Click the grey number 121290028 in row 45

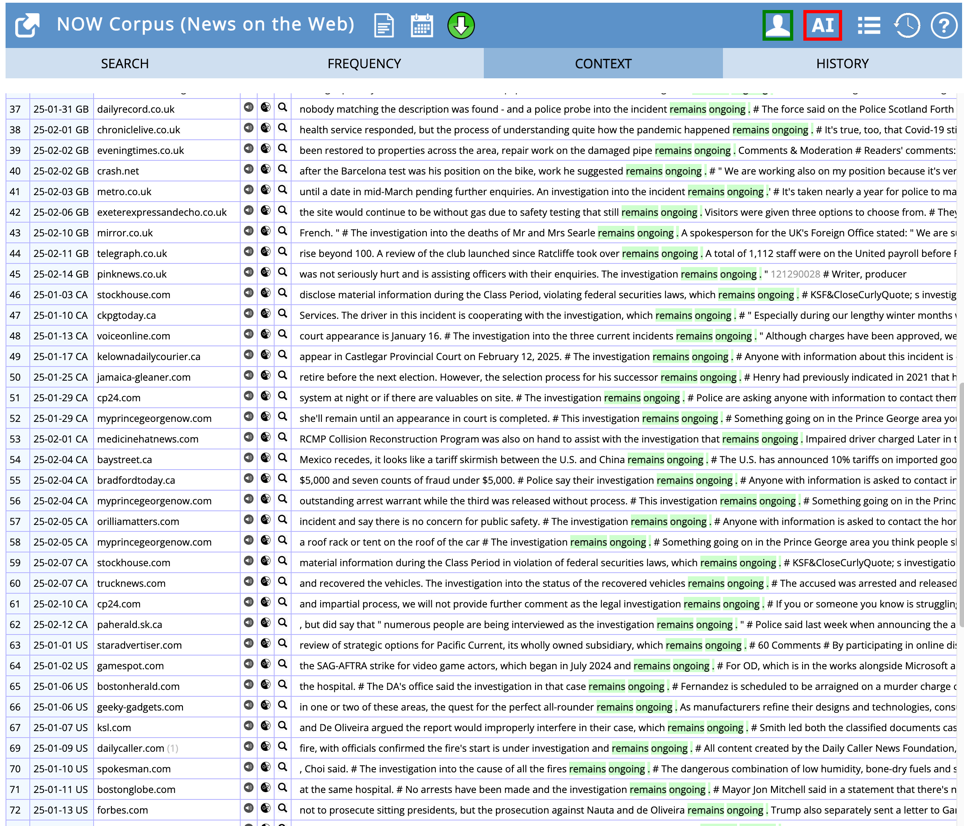click(795, 274)
